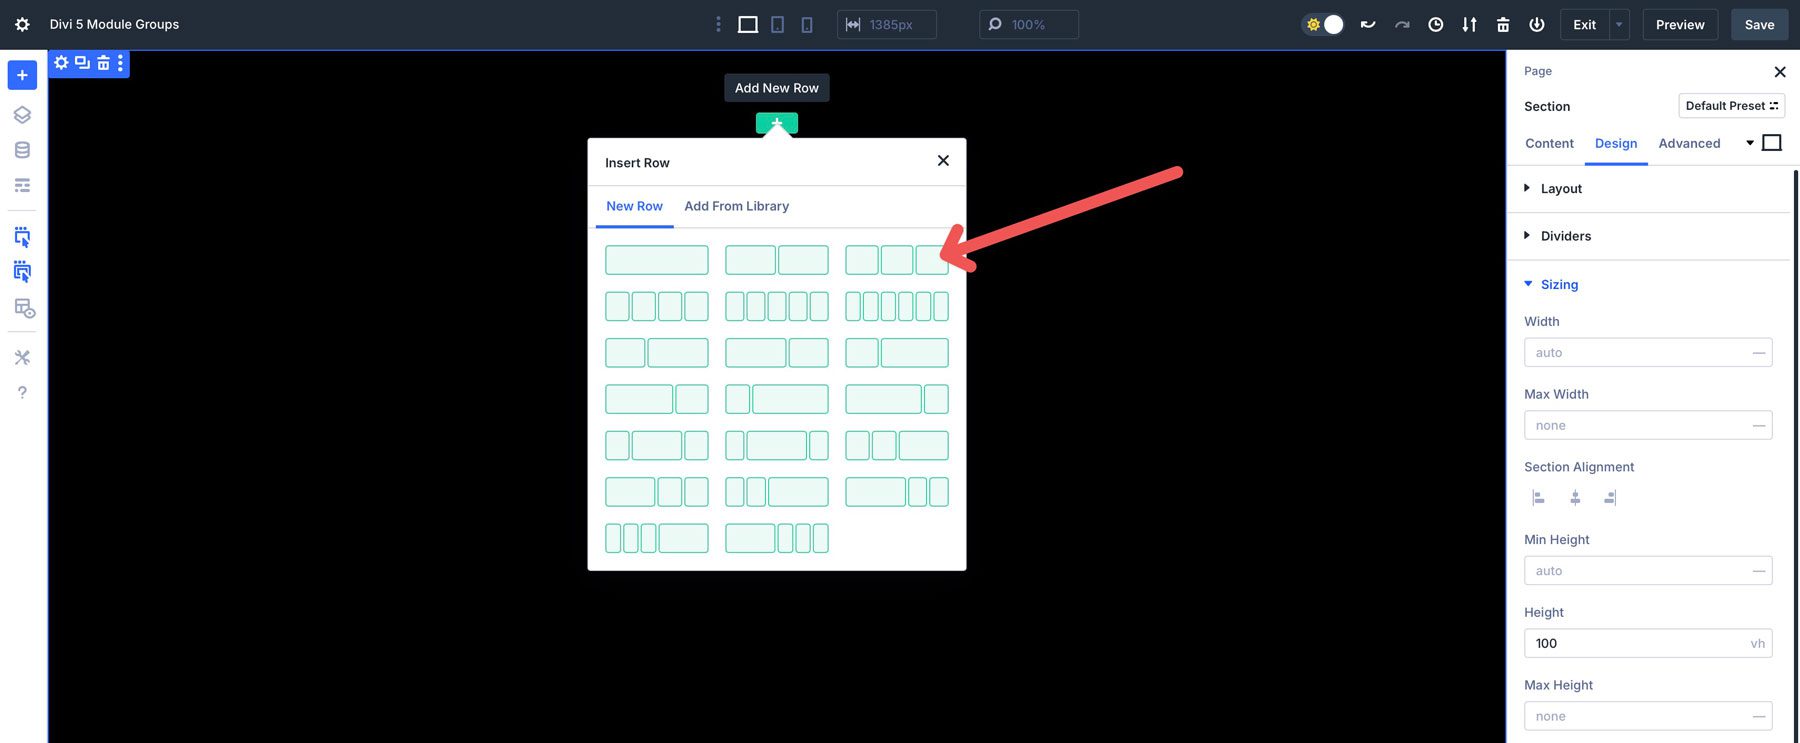Screen dimensions: 1800x743
Task: Choose layout with one wide then three narrow columns
Action: coord(777,538)
